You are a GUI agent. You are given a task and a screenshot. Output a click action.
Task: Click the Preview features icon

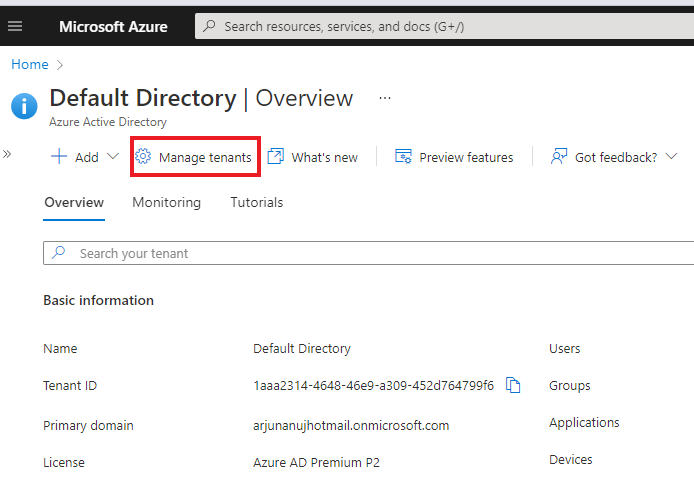coord(403,156)
